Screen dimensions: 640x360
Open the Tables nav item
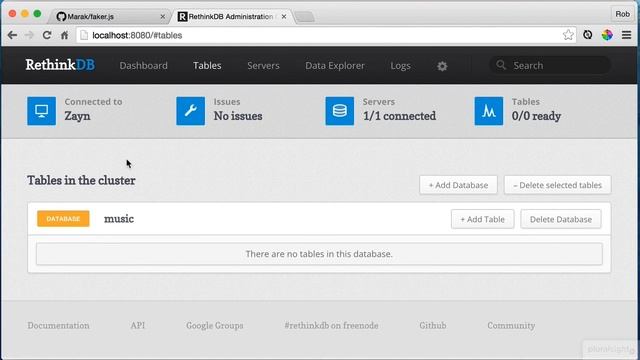tap(207, 65)
